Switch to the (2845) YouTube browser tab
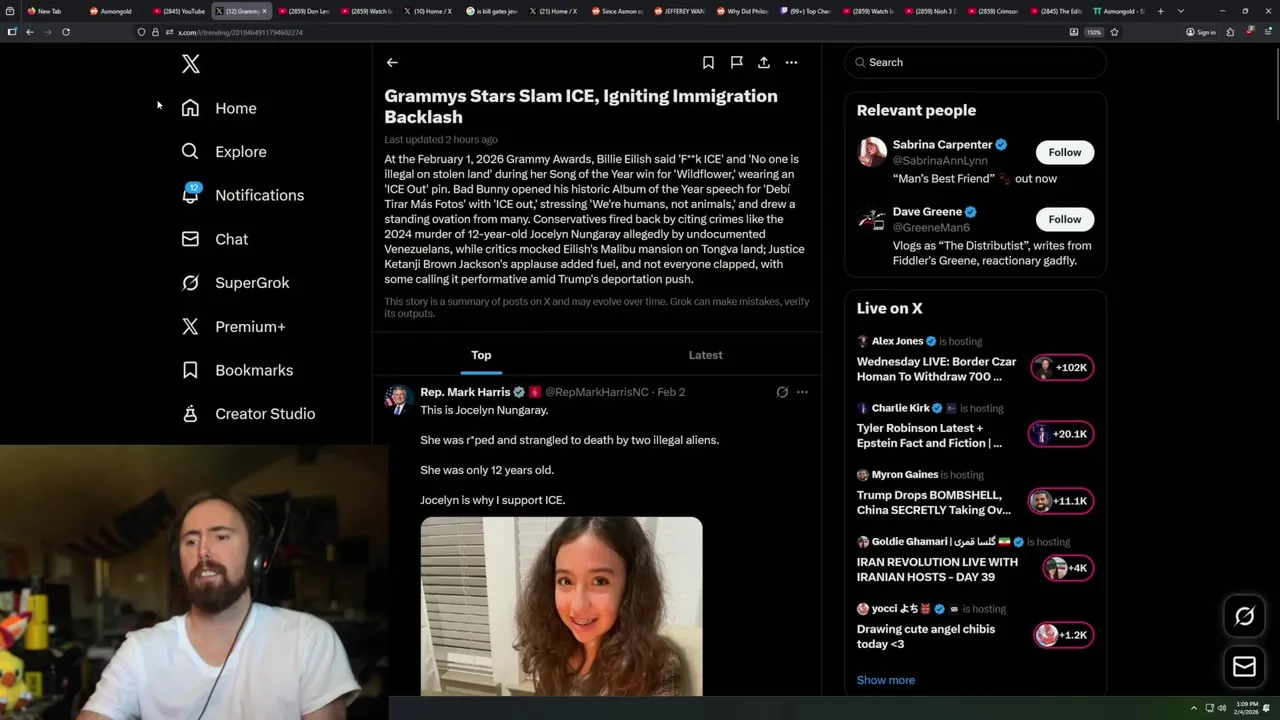The width and height of the screenshot is (1280, 720). pyautogui.click(x=180, y=11)
